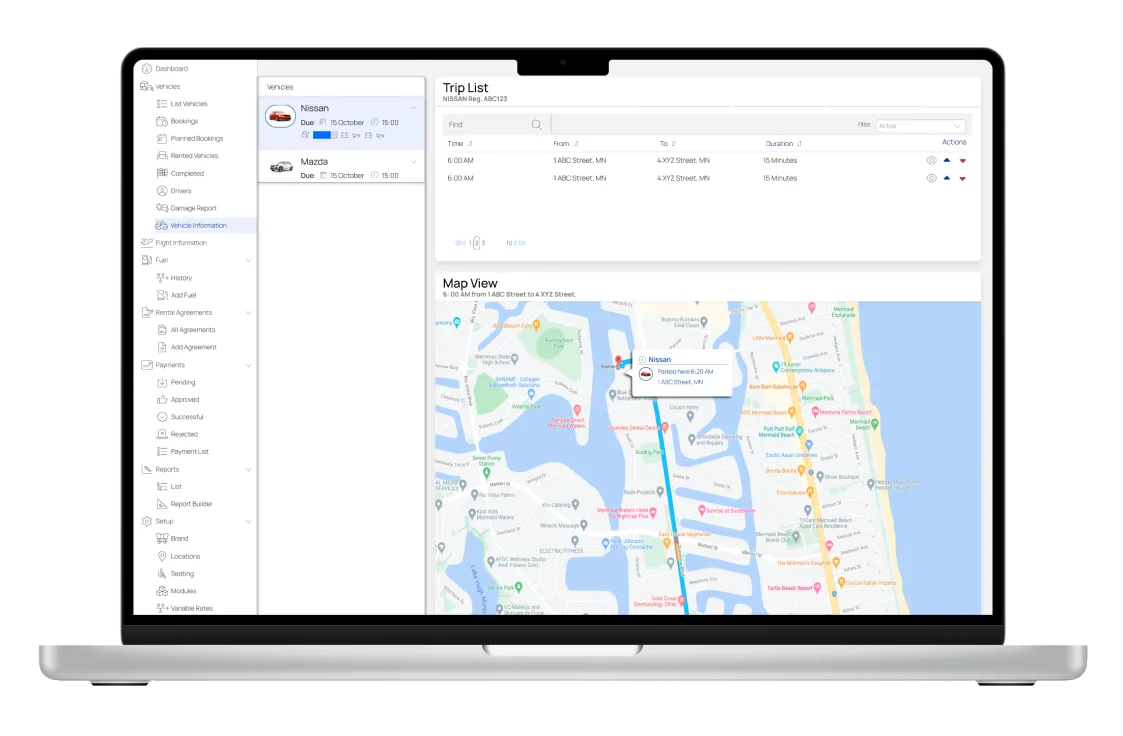
Task: Click the Report Builder icon
Action: tap(162, 504)
